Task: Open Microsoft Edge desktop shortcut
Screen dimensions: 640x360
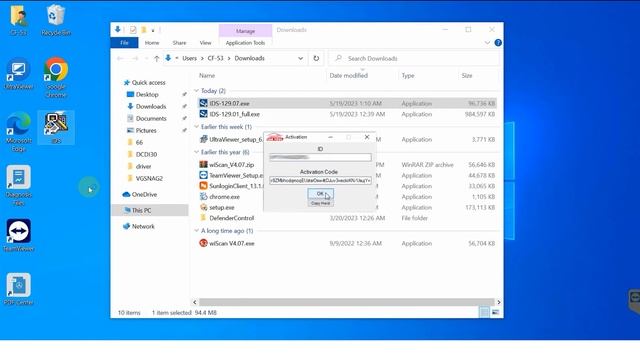Action: [18, 131]
